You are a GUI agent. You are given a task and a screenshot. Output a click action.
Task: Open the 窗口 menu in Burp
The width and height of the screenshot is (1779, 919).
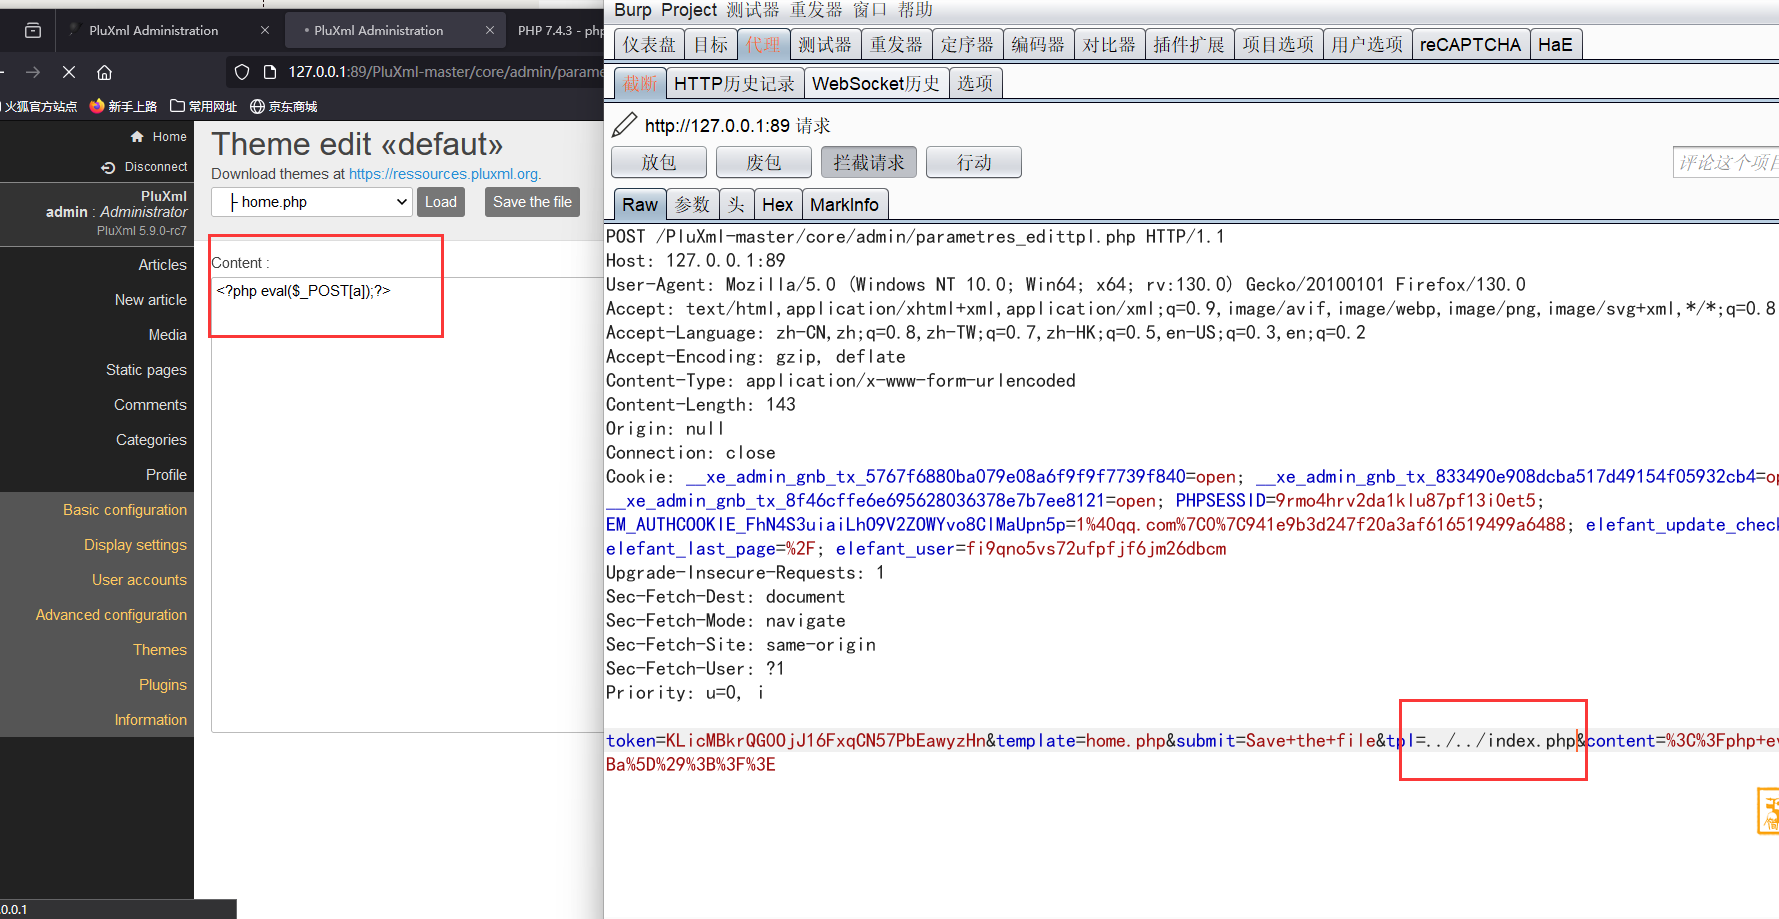coord(870,10)
